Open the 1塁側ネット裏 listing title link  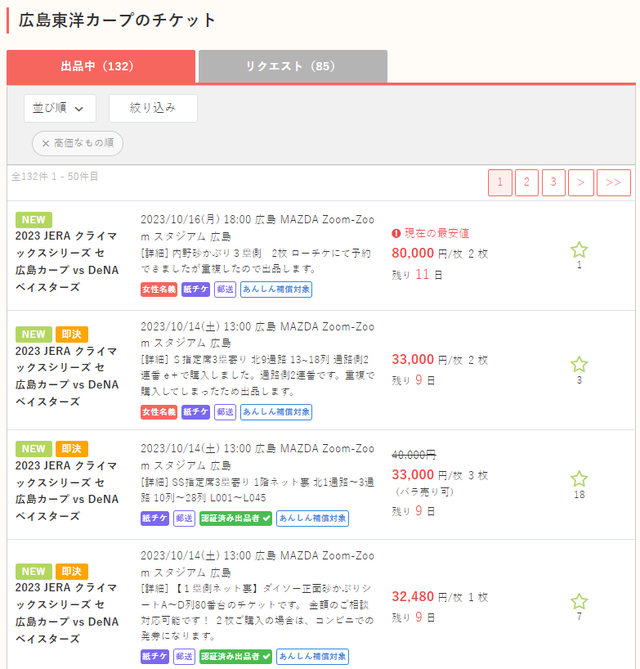click(67, 613)
